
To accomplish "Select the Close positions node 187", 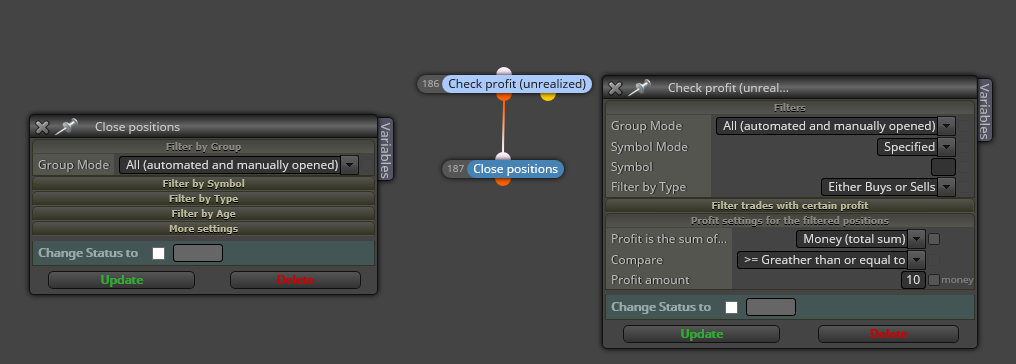I will 515,169.
